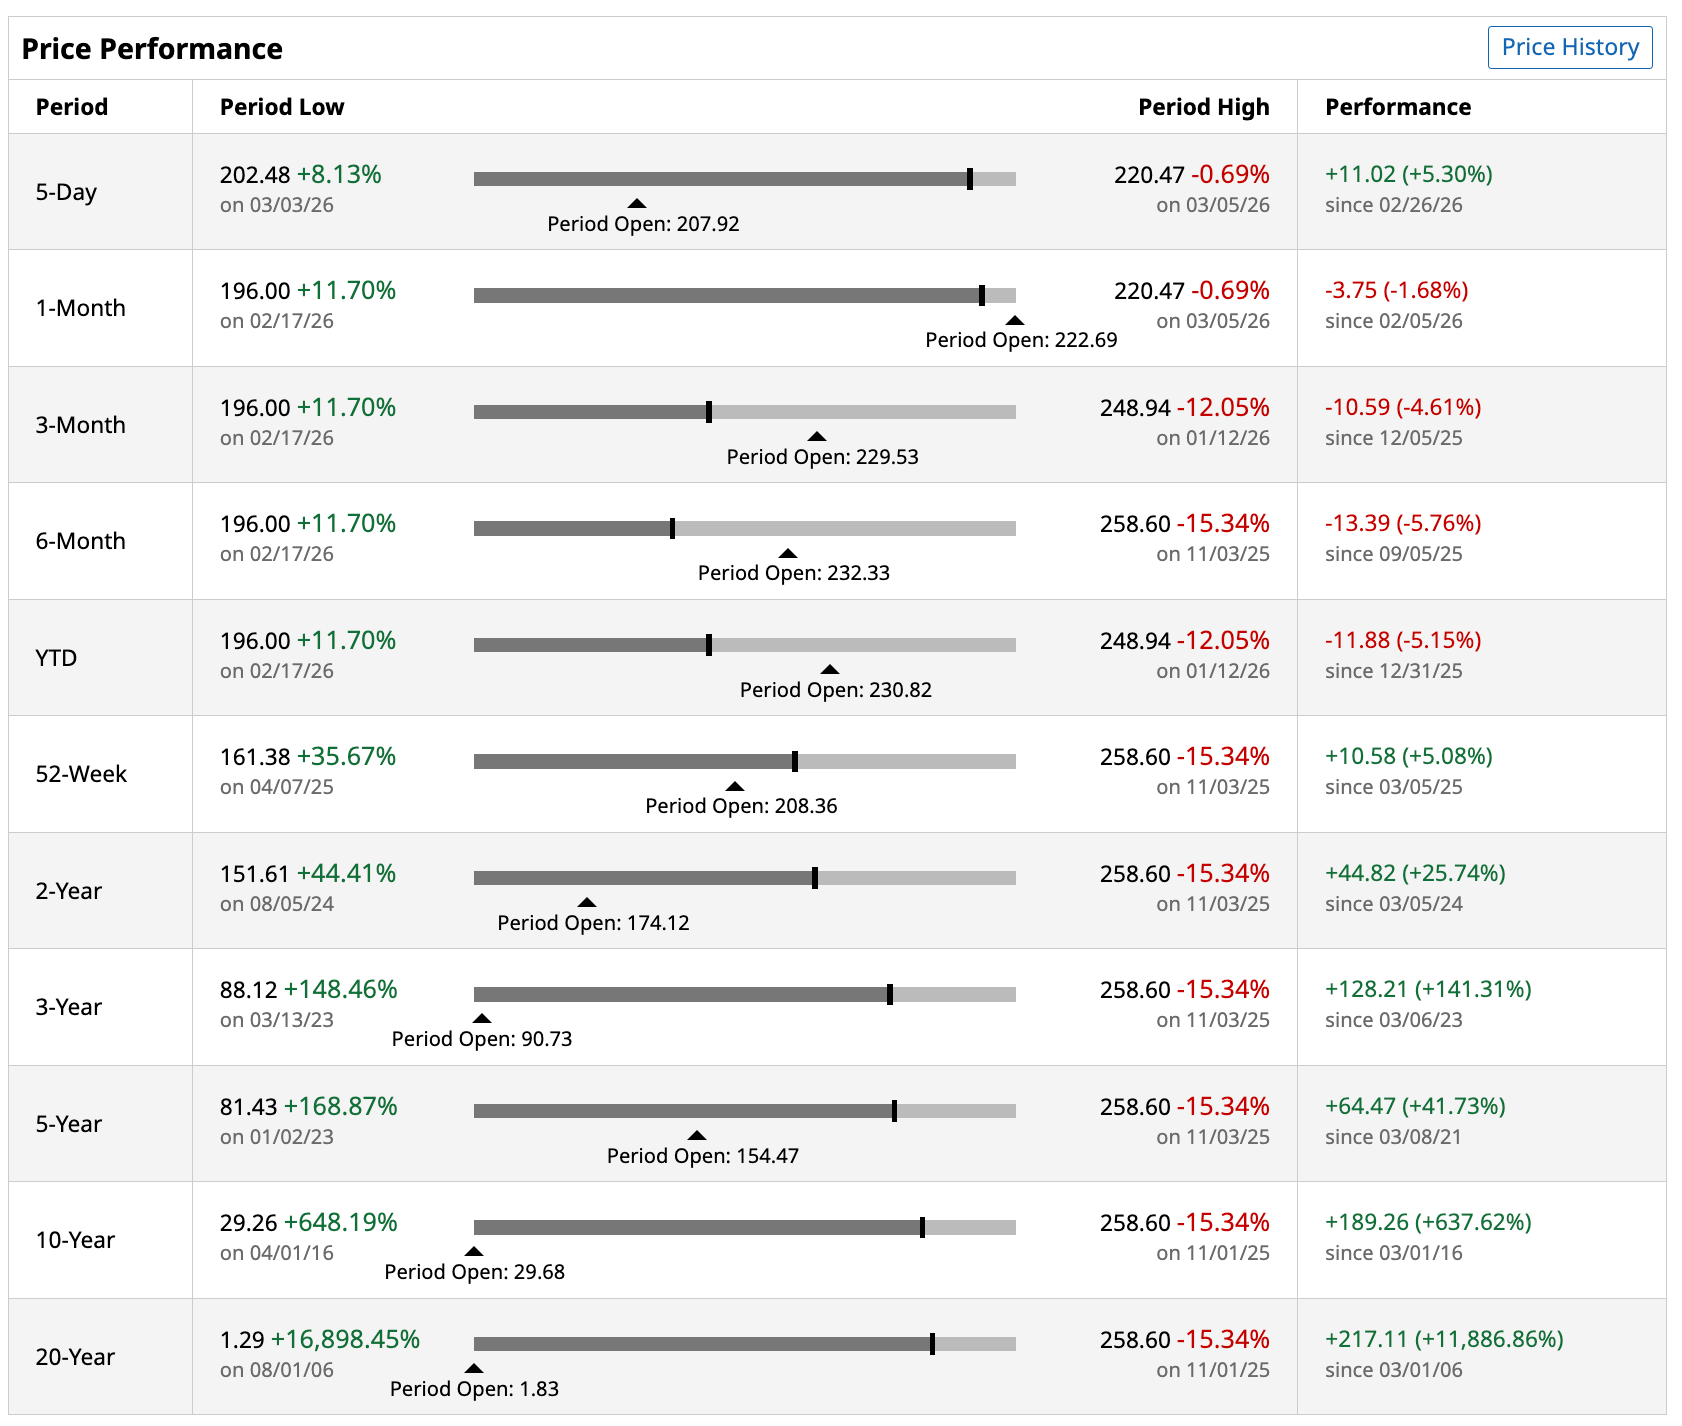The image size is (1682, 1426).
Task: Click the 1-Month Period Open triangle marker
Action: [1014, 320]
